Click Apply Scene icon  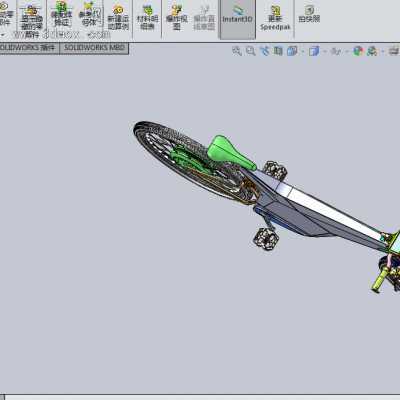pos(372,51)
